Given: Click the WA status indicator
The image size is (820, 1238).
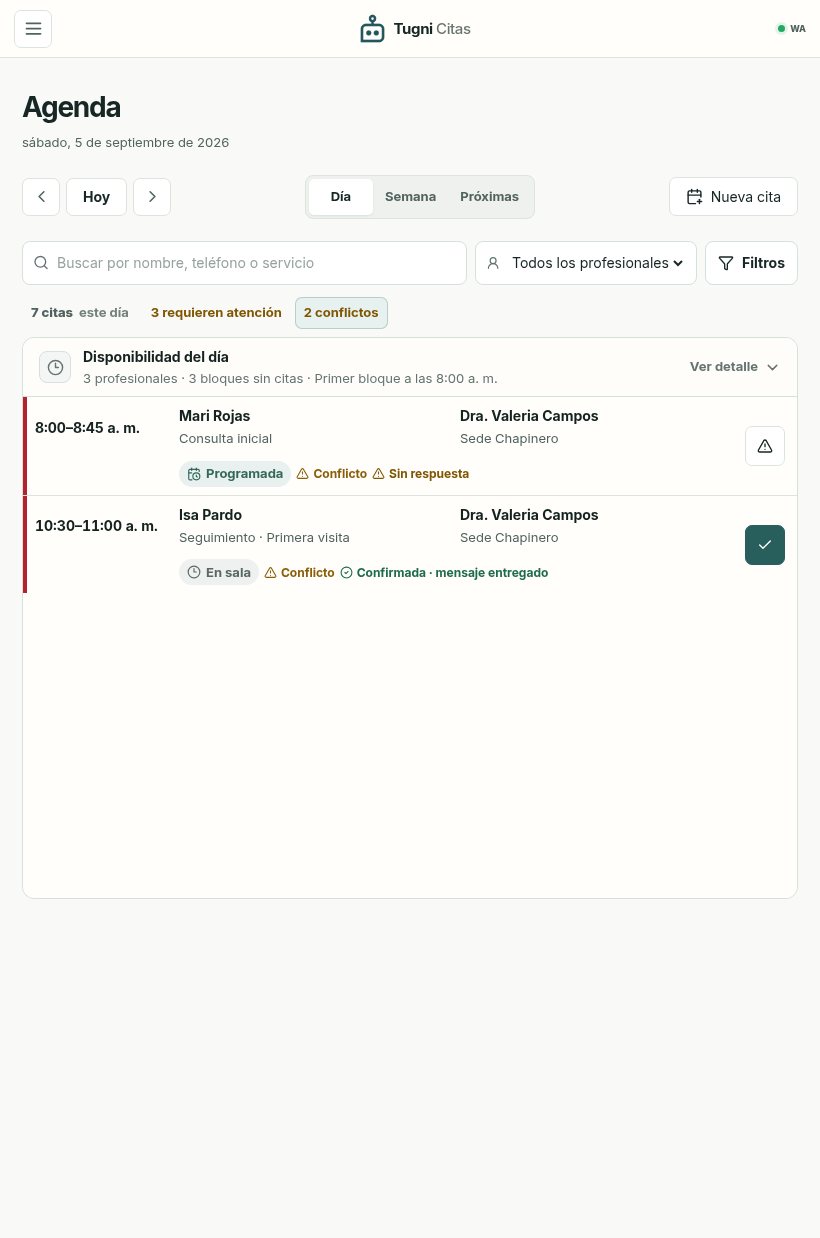Looking at the screenshot, I should tap(791, 29).
